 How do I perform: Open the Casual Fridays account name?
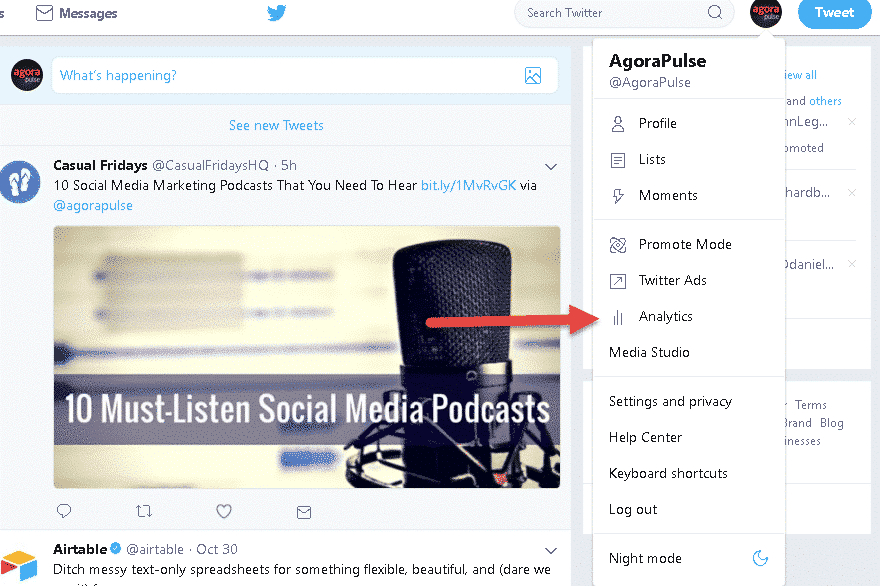click(x=100, y=165)
